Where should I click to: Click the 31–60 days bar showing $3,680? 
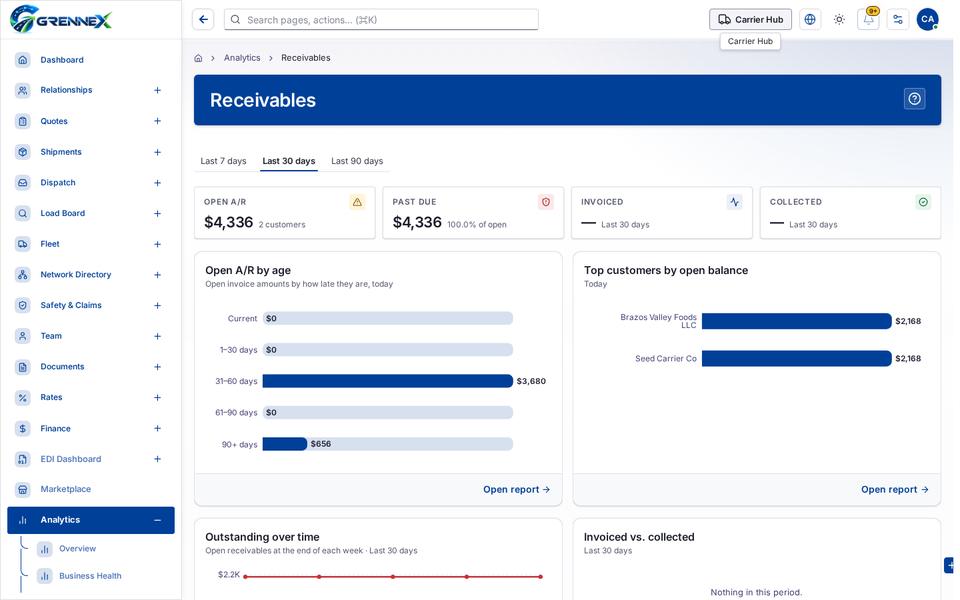click(388, 381)
